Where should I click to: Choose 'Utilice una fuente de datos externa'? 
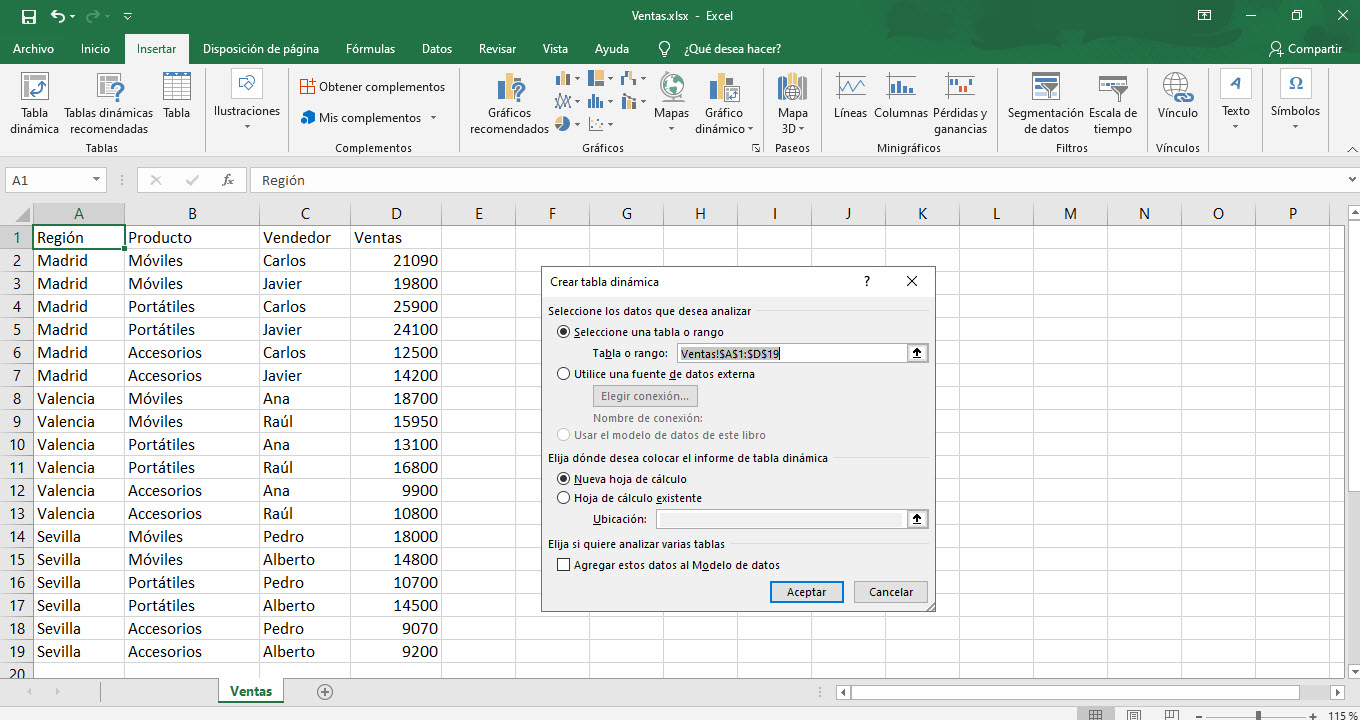564,374
